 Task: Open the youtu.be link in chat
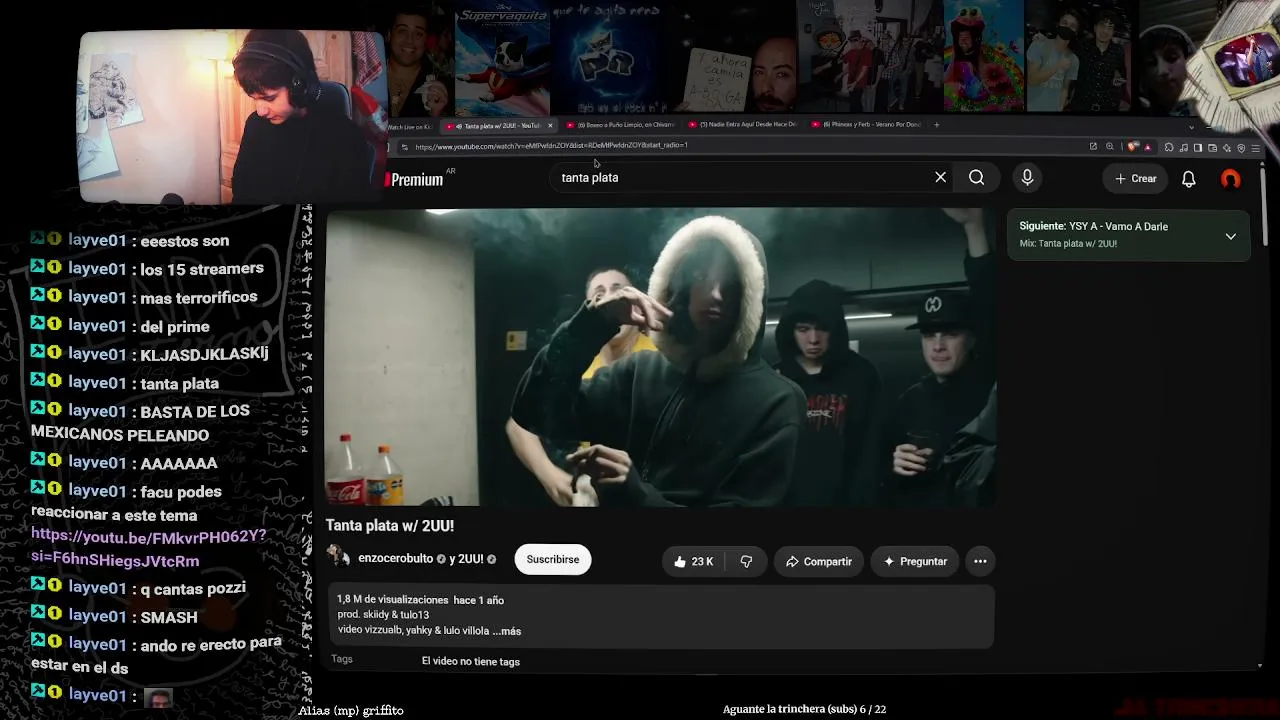(x=149, y=548)
